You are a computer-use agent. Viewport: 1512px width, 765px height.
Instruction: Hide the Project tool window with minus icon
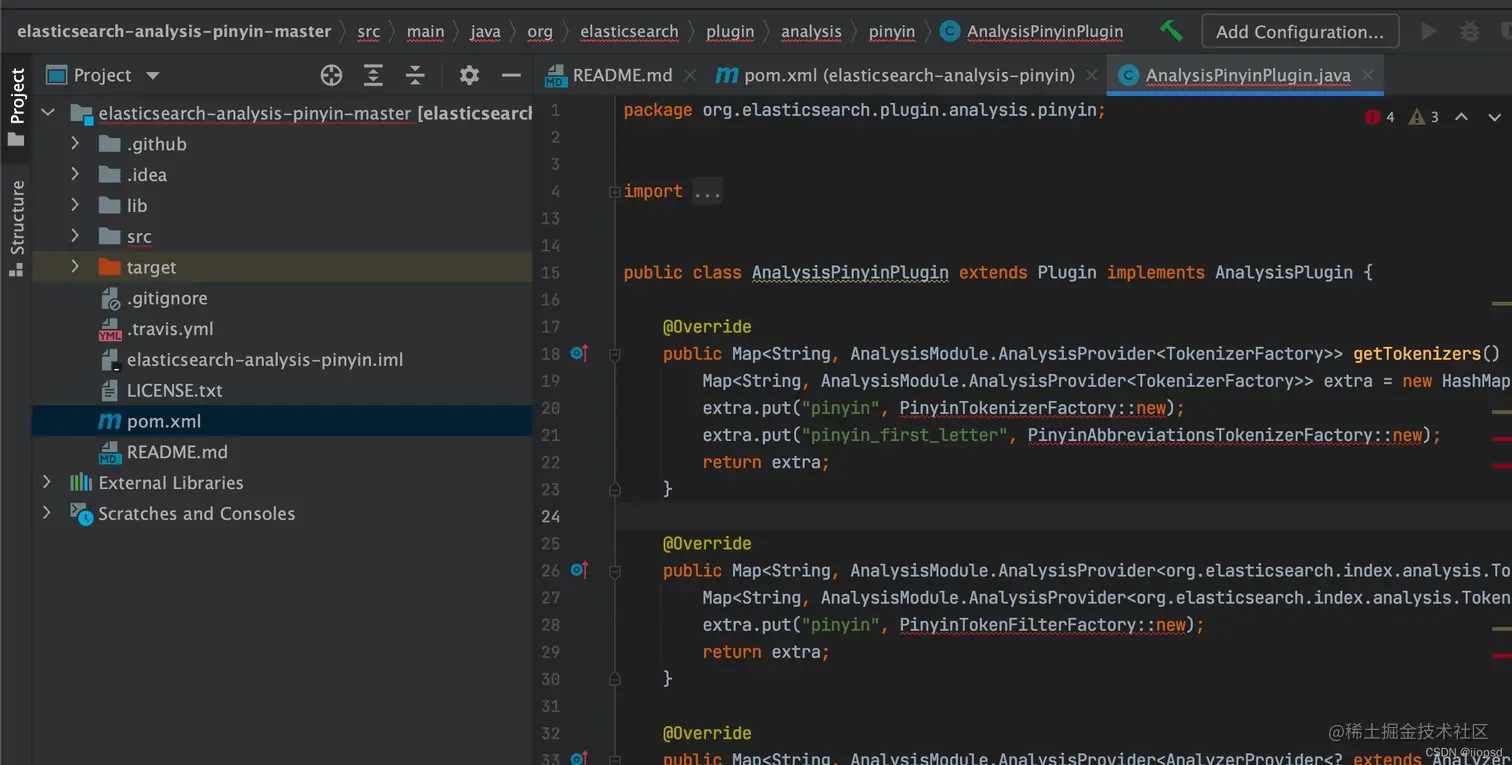(x=511, y=75)
